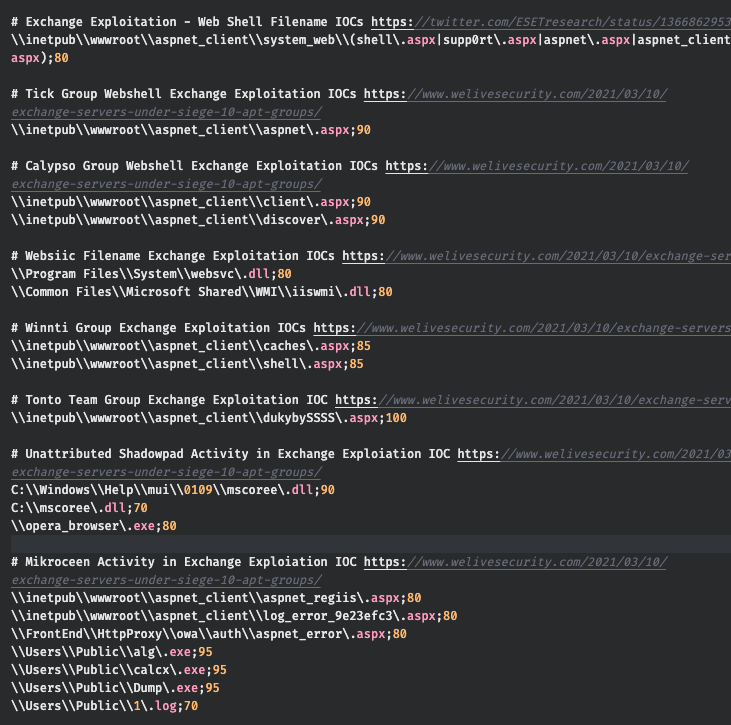This screenshot has width=731, height=725.
Task: Click the highlighted empty line below opera_browser
Action: coord(365,544)
